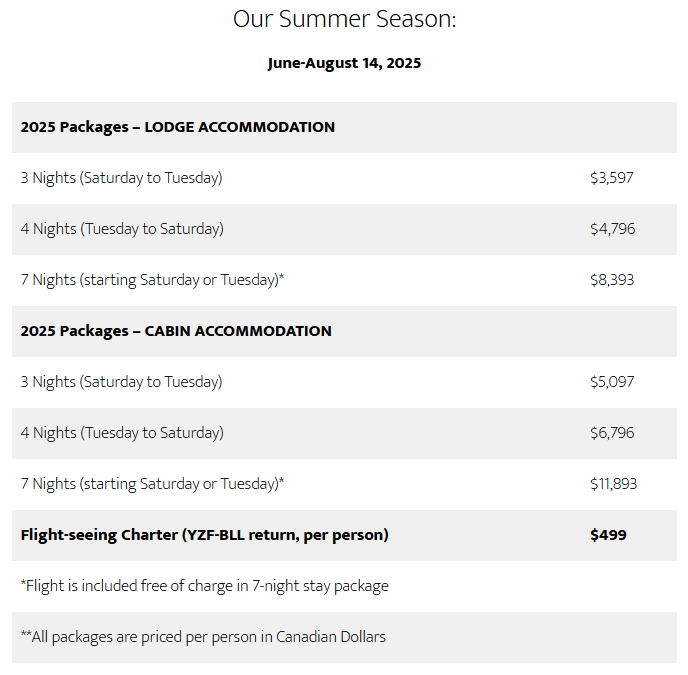The width and height of the screenshot is (688, 675).
Task: Click the $6,796 cabin price
Action: tap(612, 433)
